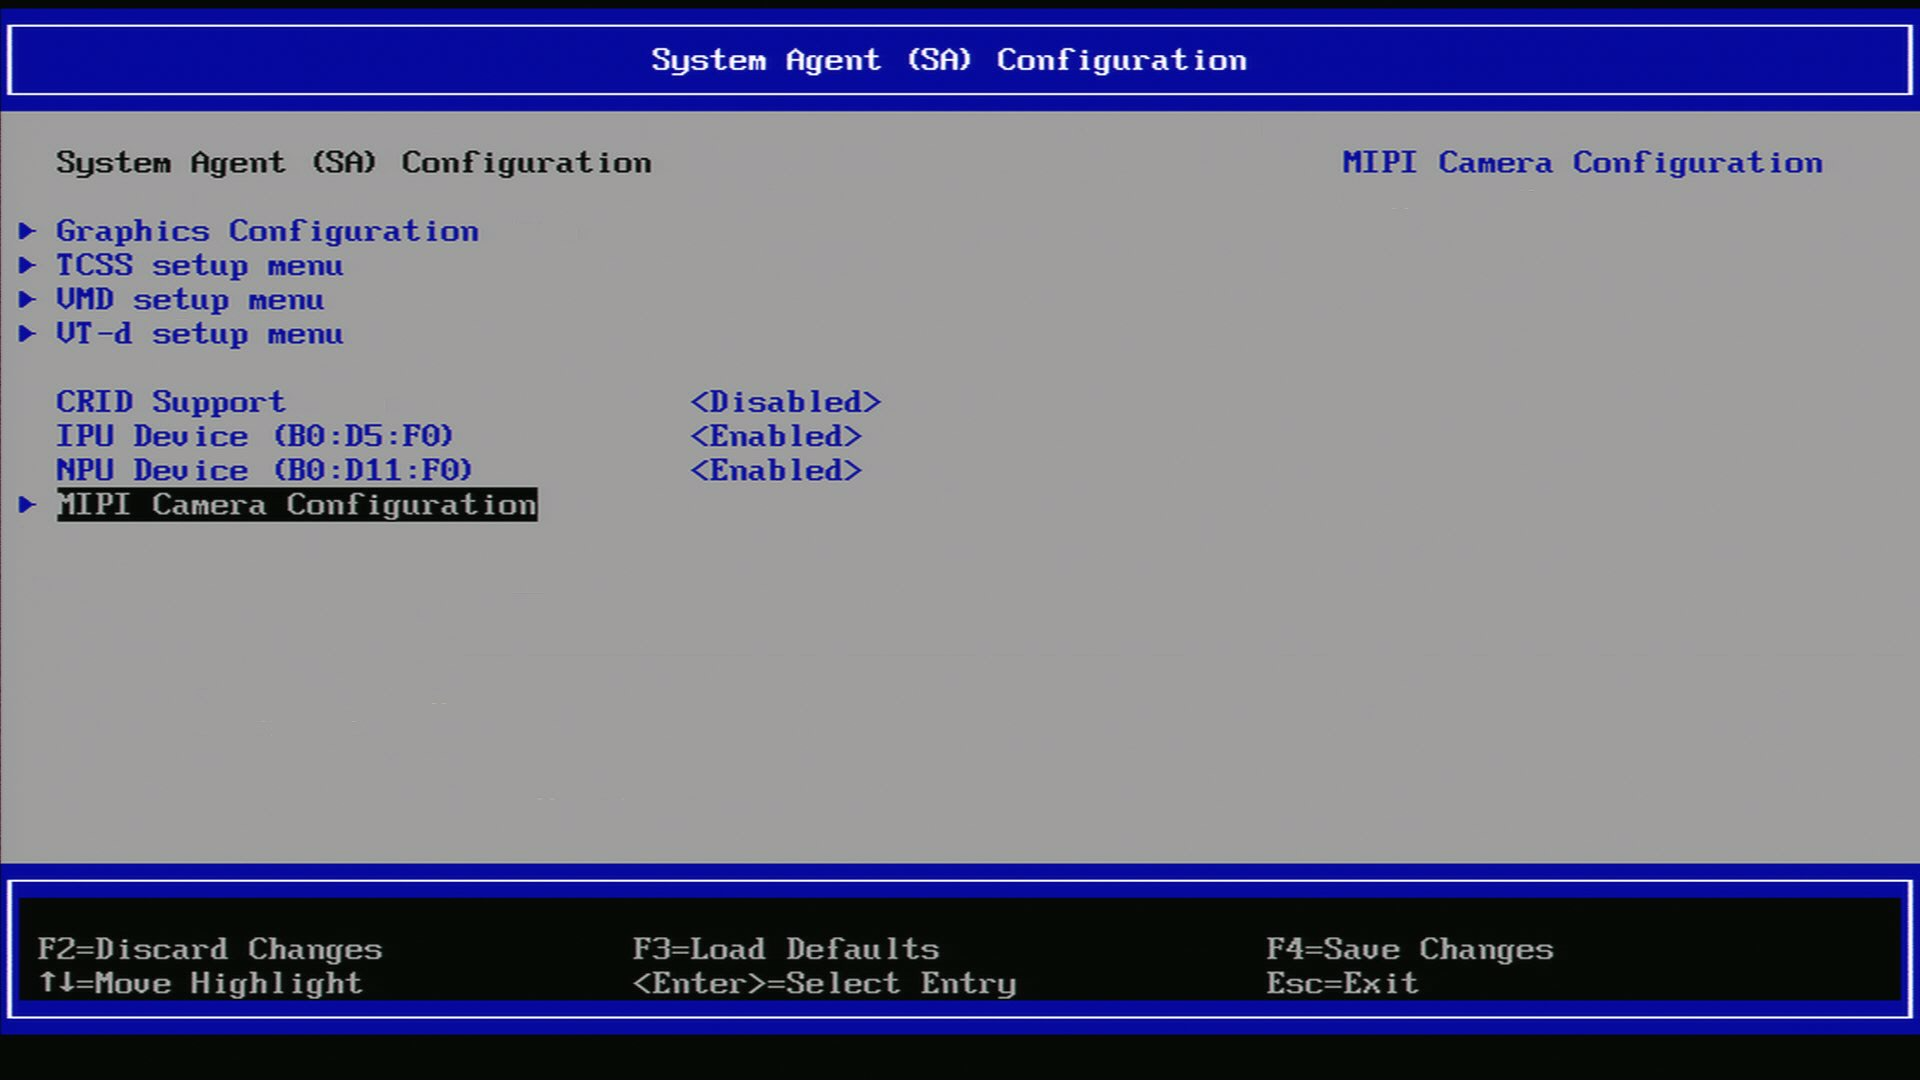
Task: Click the triangle icon beside MIPI Camera Configuration
Action: (27, 504)
